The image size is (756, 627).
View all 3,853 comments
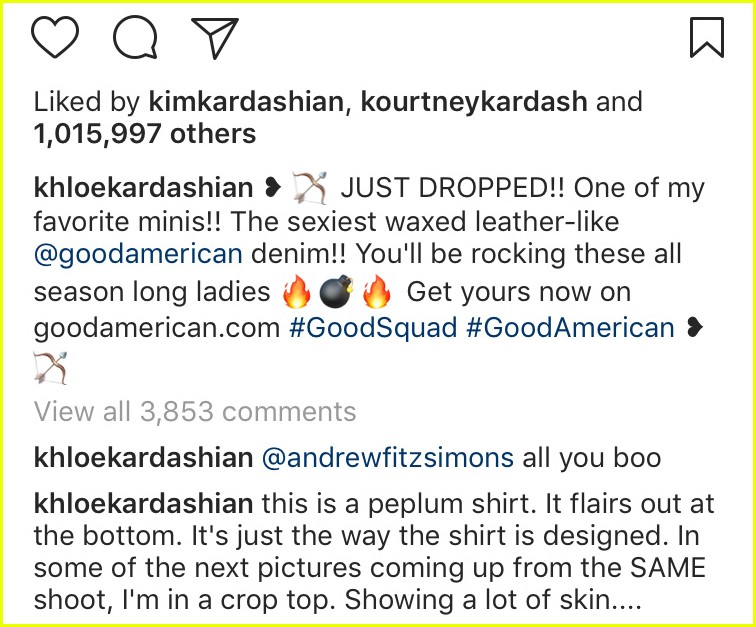click(x=195, y=411)
